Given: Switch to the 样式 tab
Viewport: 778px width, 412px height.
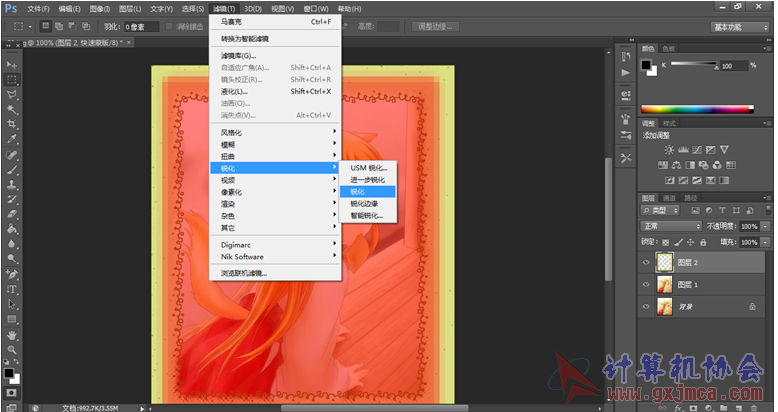Looking at the screenshot, I should (669, 123).
